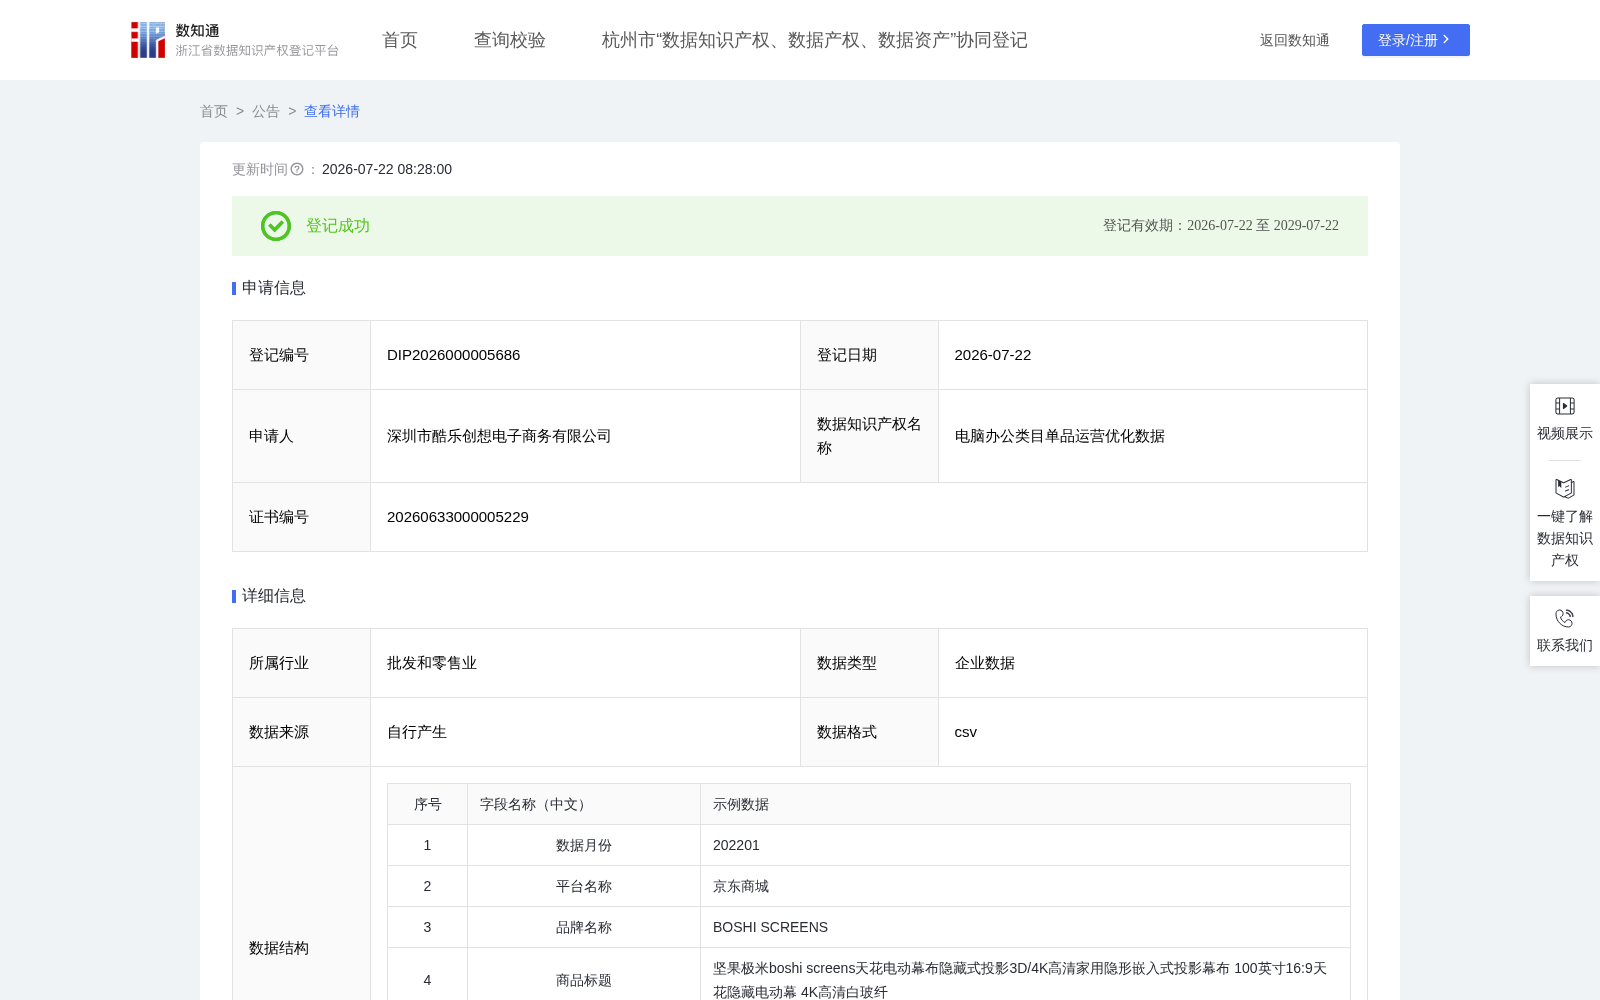Select certificate number 20260633000005229
Screen dimensions: 1600x1000
[458, 517]
